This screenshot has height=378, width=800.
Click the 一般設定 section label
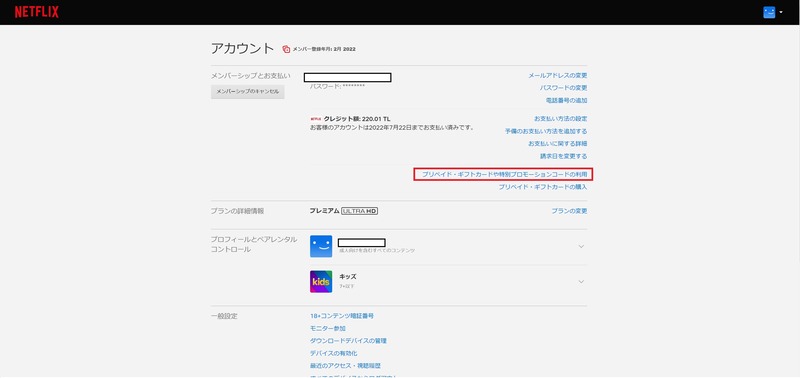pos(224,316)
